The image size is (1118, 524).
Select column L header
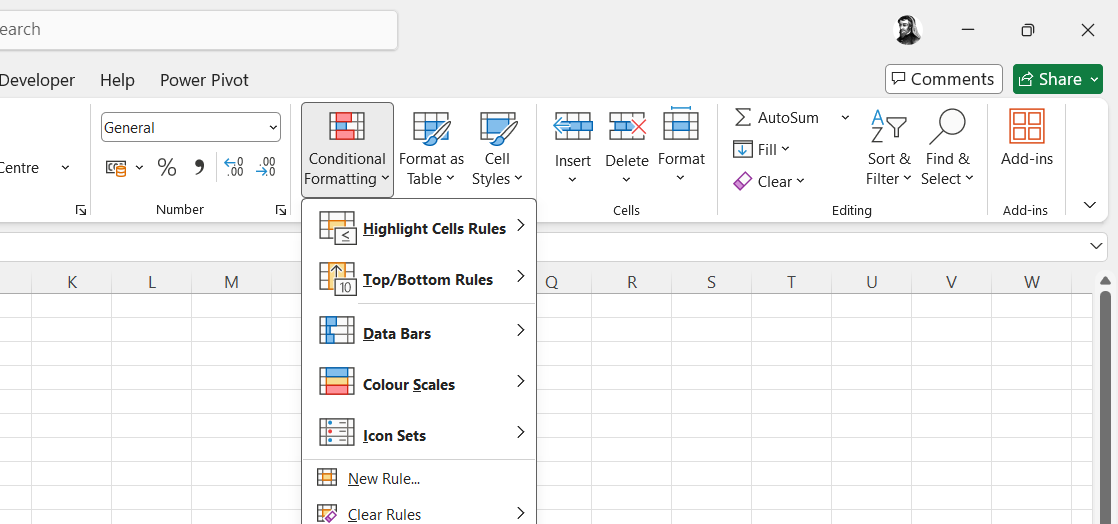pos(151,282)
